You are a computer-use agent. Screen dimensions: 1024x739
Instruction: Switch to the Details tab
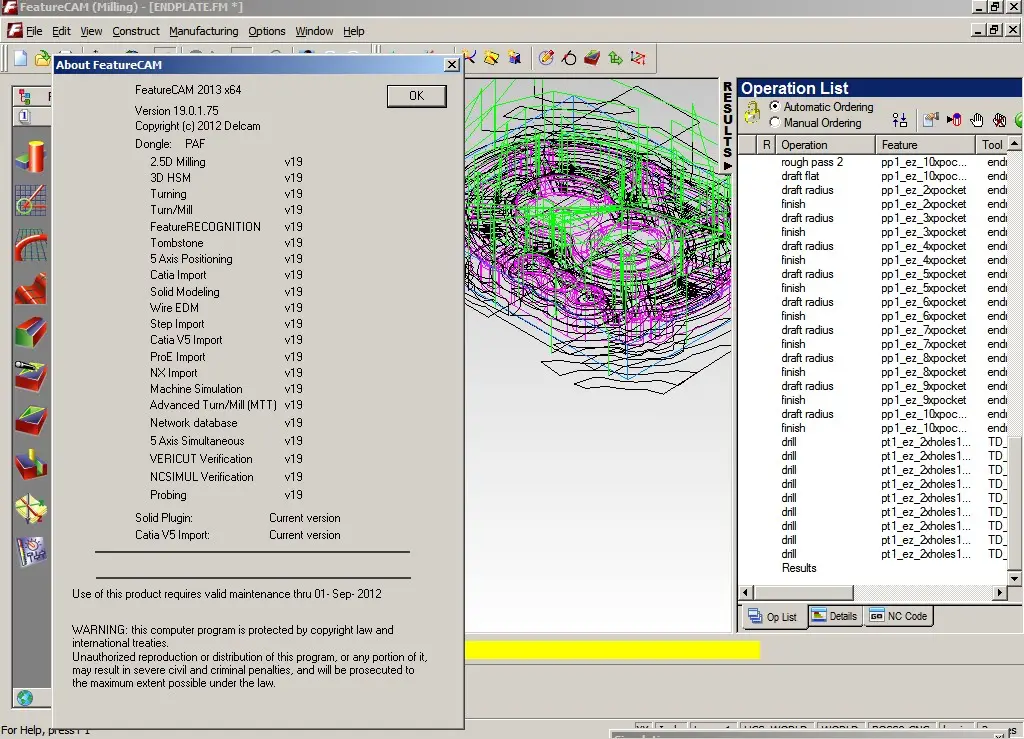[x=835, y=616]
